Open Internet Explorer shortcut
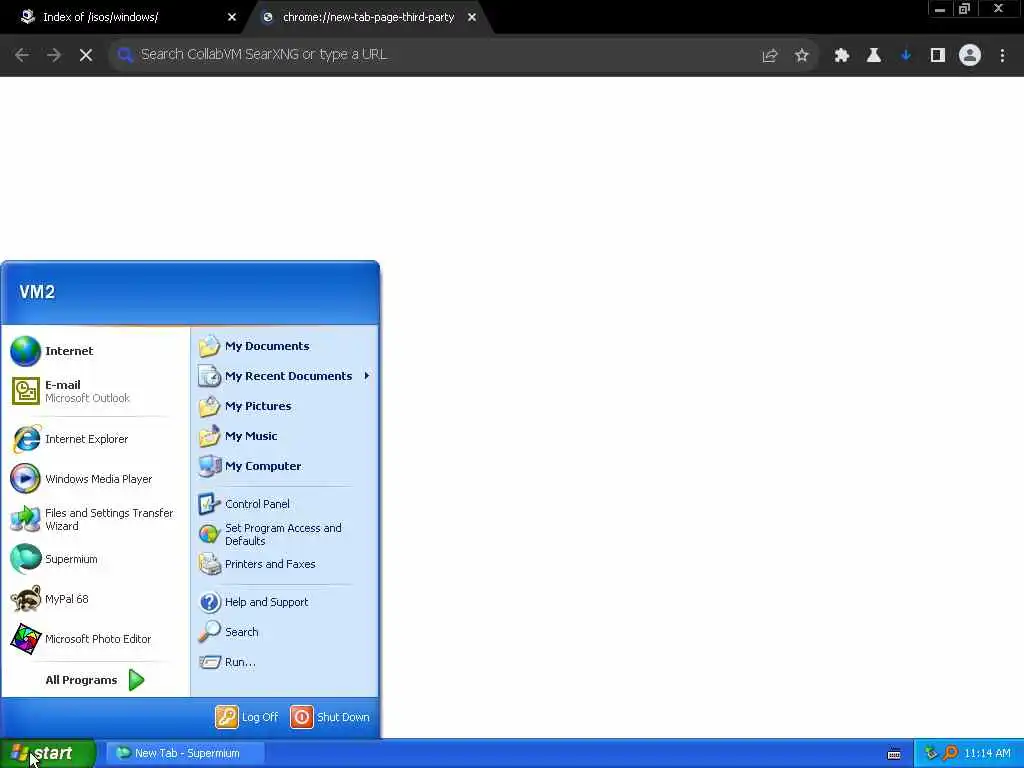Image resolution: width=1024 pixels, height=768 pixels. (95, 439)
